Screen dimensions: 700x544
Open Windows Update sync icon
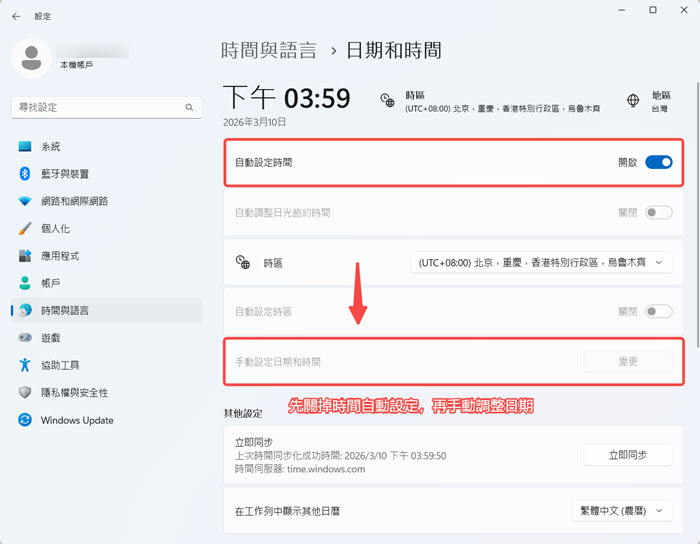pos(25,420)
